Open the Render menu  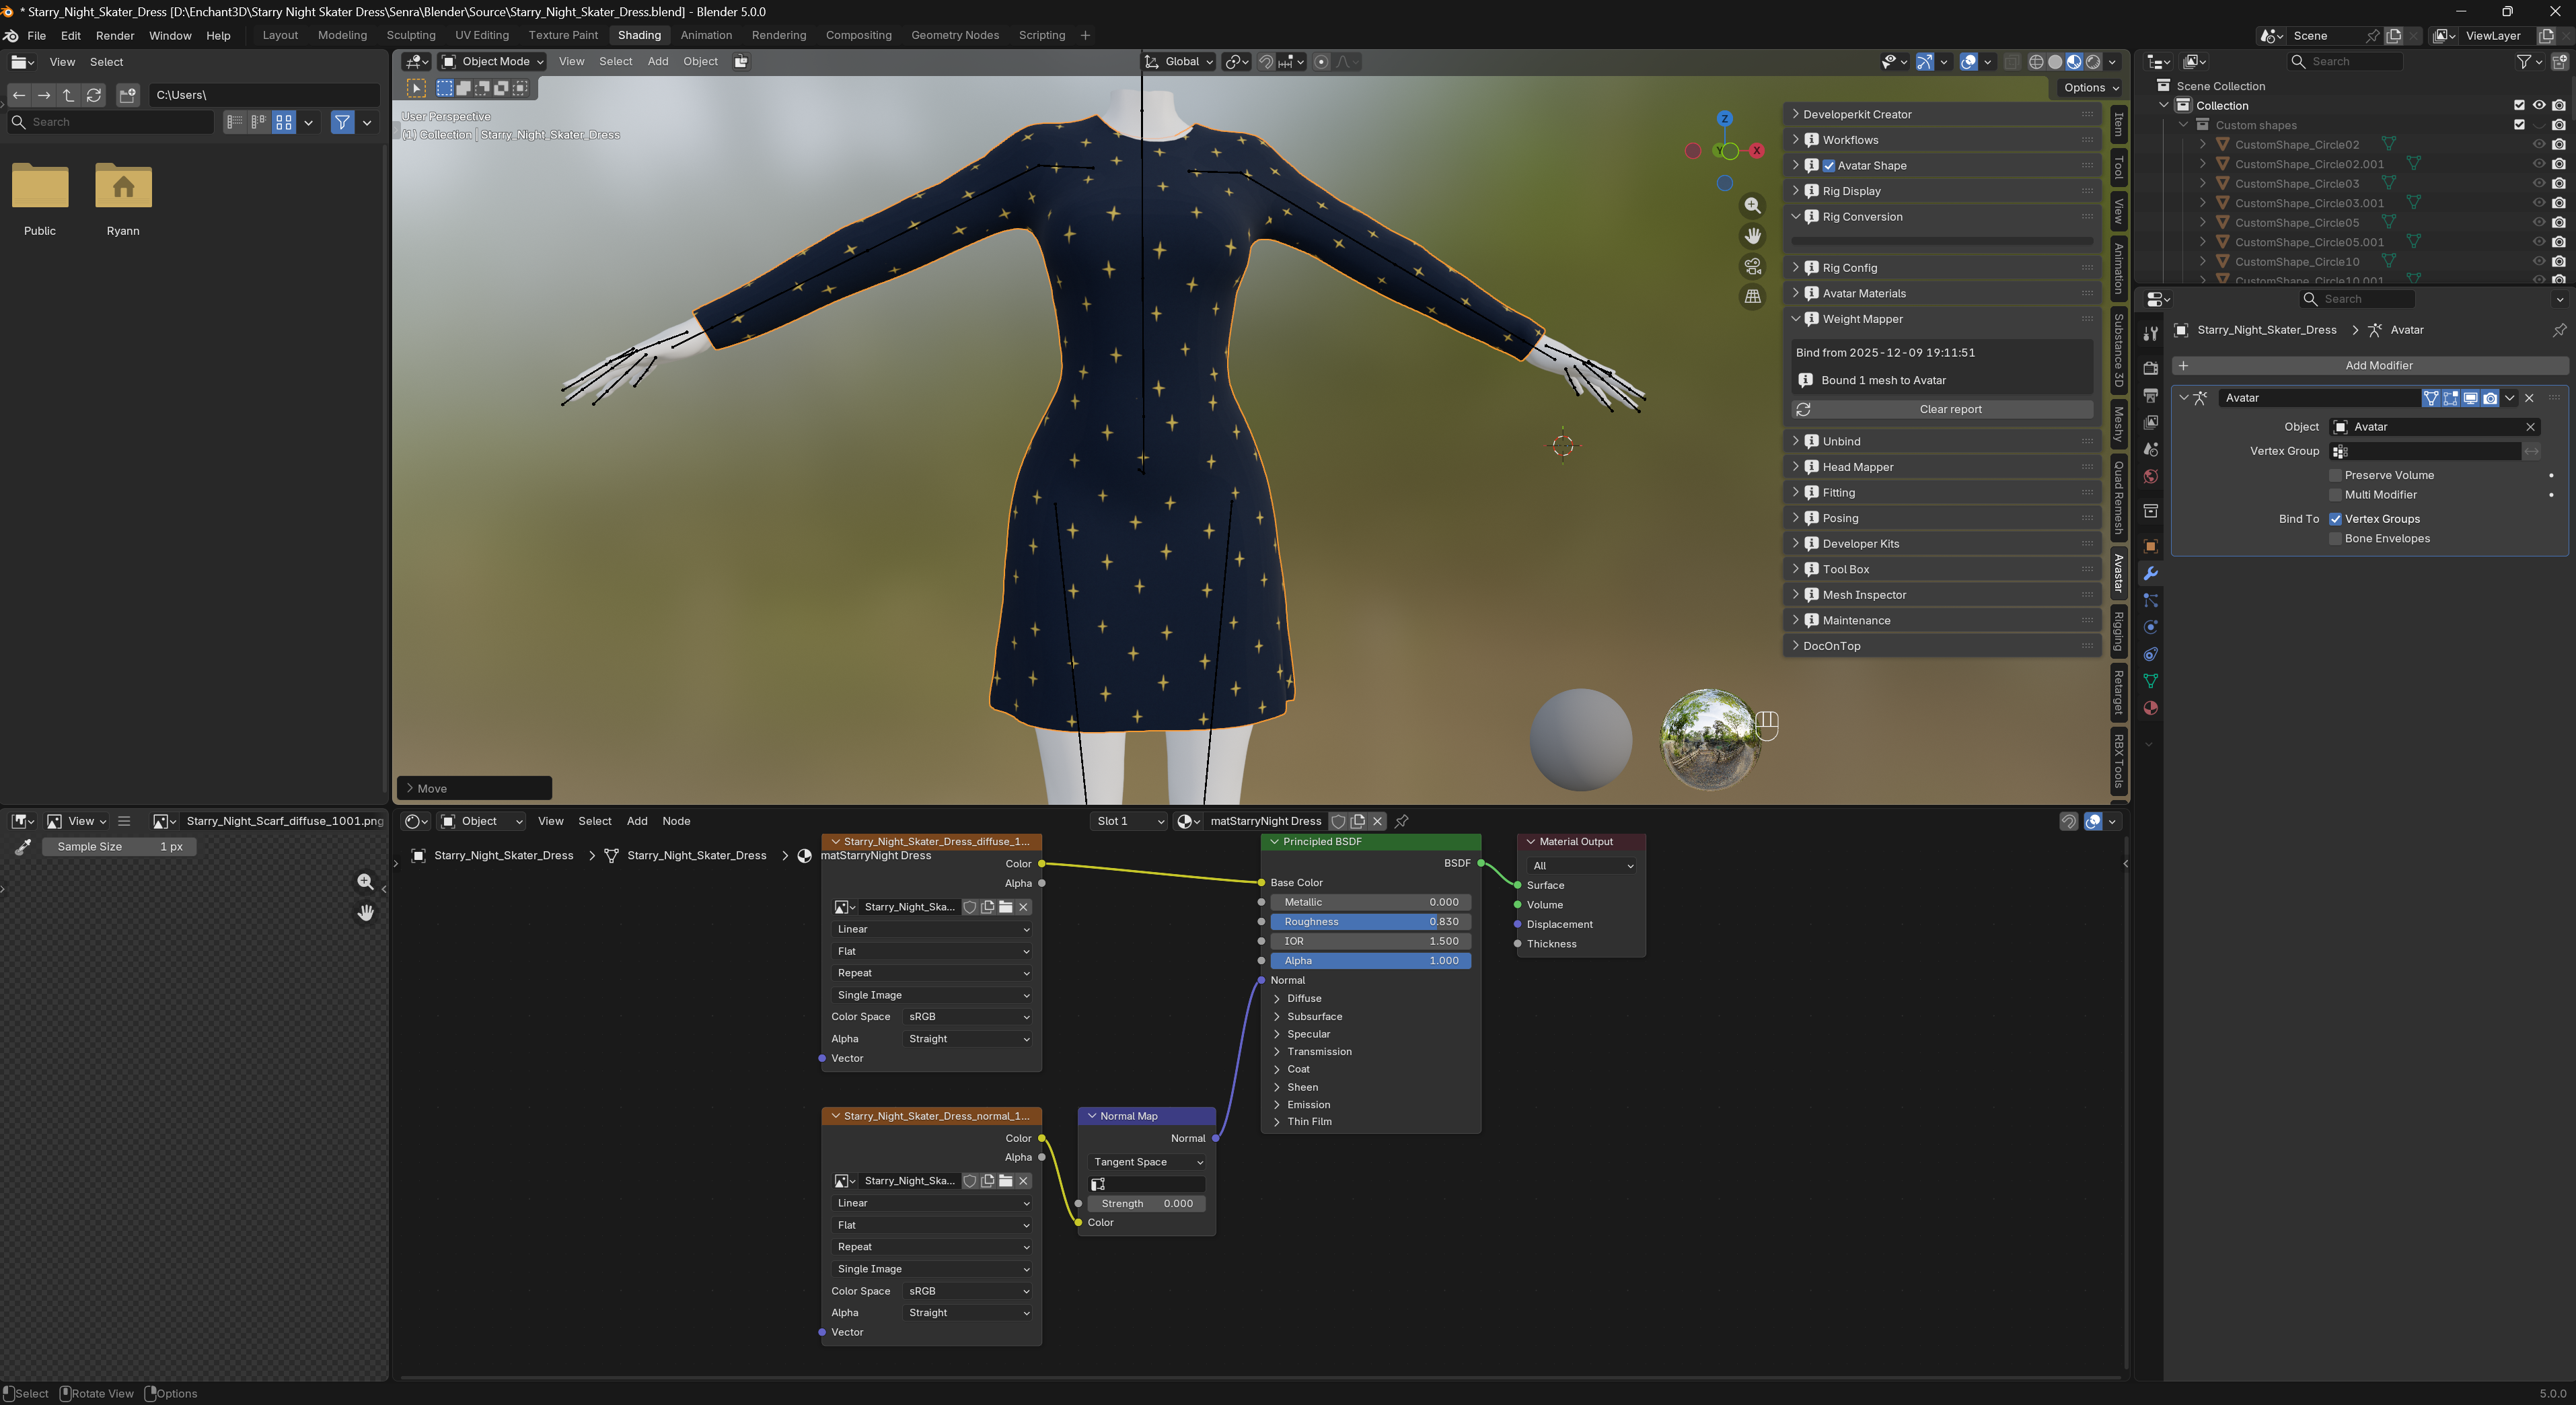click(114, 35)
